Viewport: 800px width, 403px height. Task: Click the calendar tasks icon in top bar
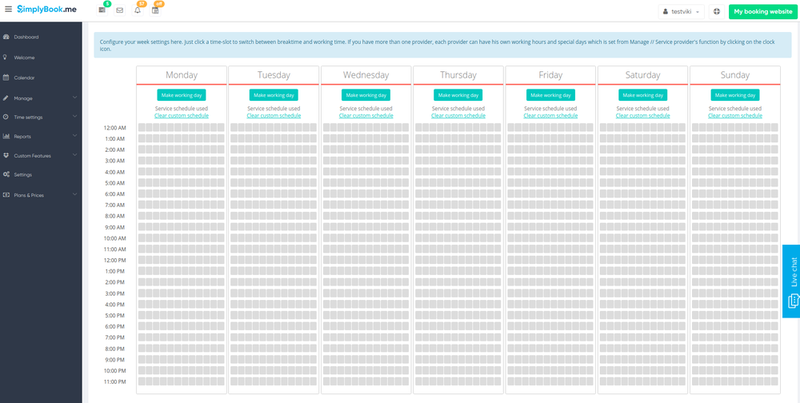tap(155, 11)
